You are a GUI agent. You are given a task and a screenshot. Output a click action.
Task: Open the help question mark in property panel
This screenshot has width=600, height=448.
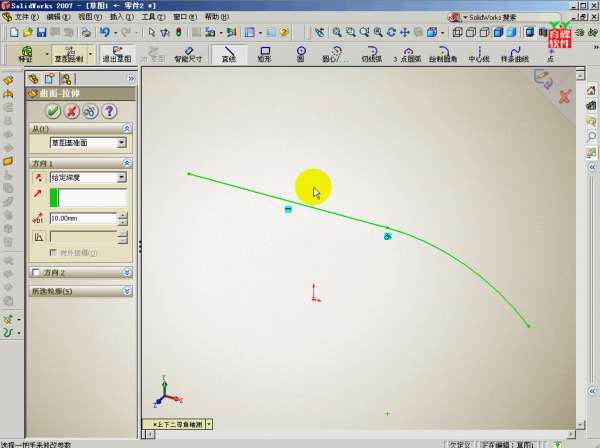coord(108,111)
